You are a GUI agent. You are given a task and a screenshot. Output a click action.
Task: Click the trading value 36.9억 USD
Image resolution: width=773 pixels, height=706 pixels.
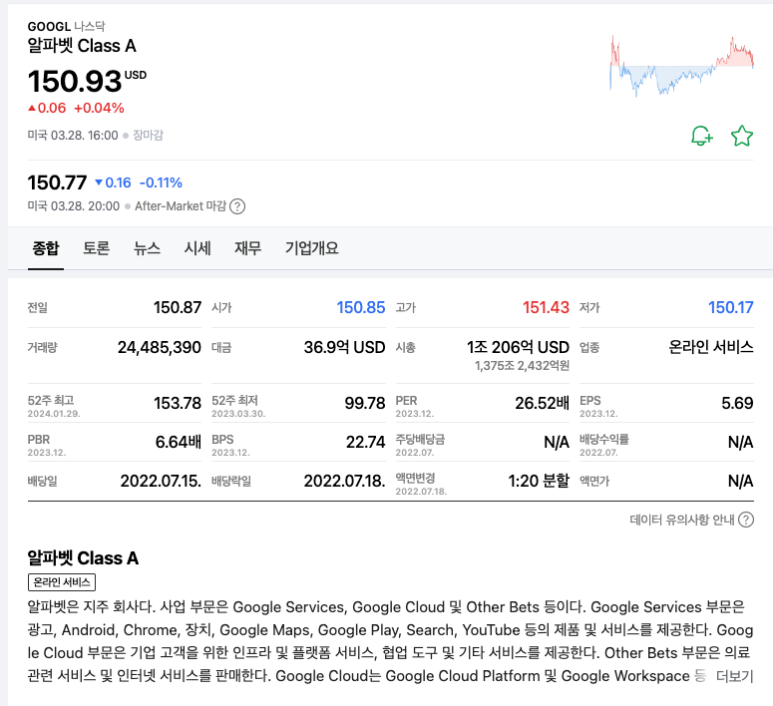344,347
